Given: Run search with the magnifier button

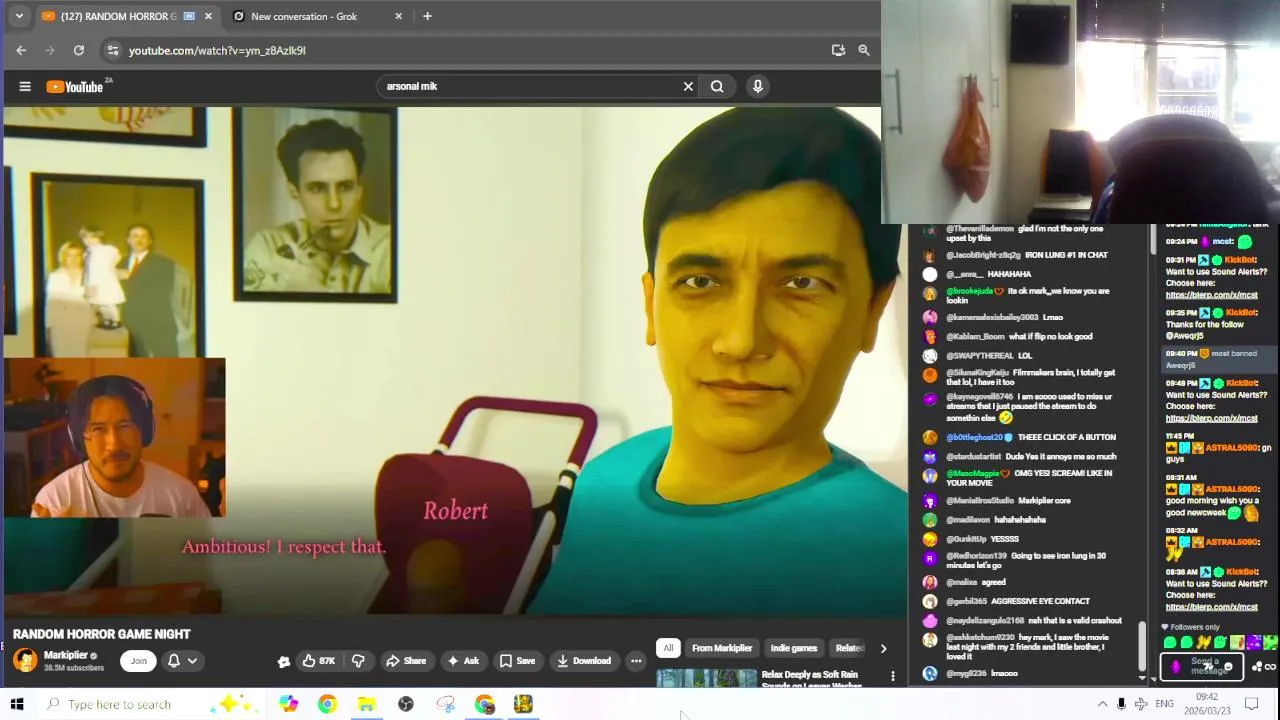Looking at the screenshot, I should [717, 86].
